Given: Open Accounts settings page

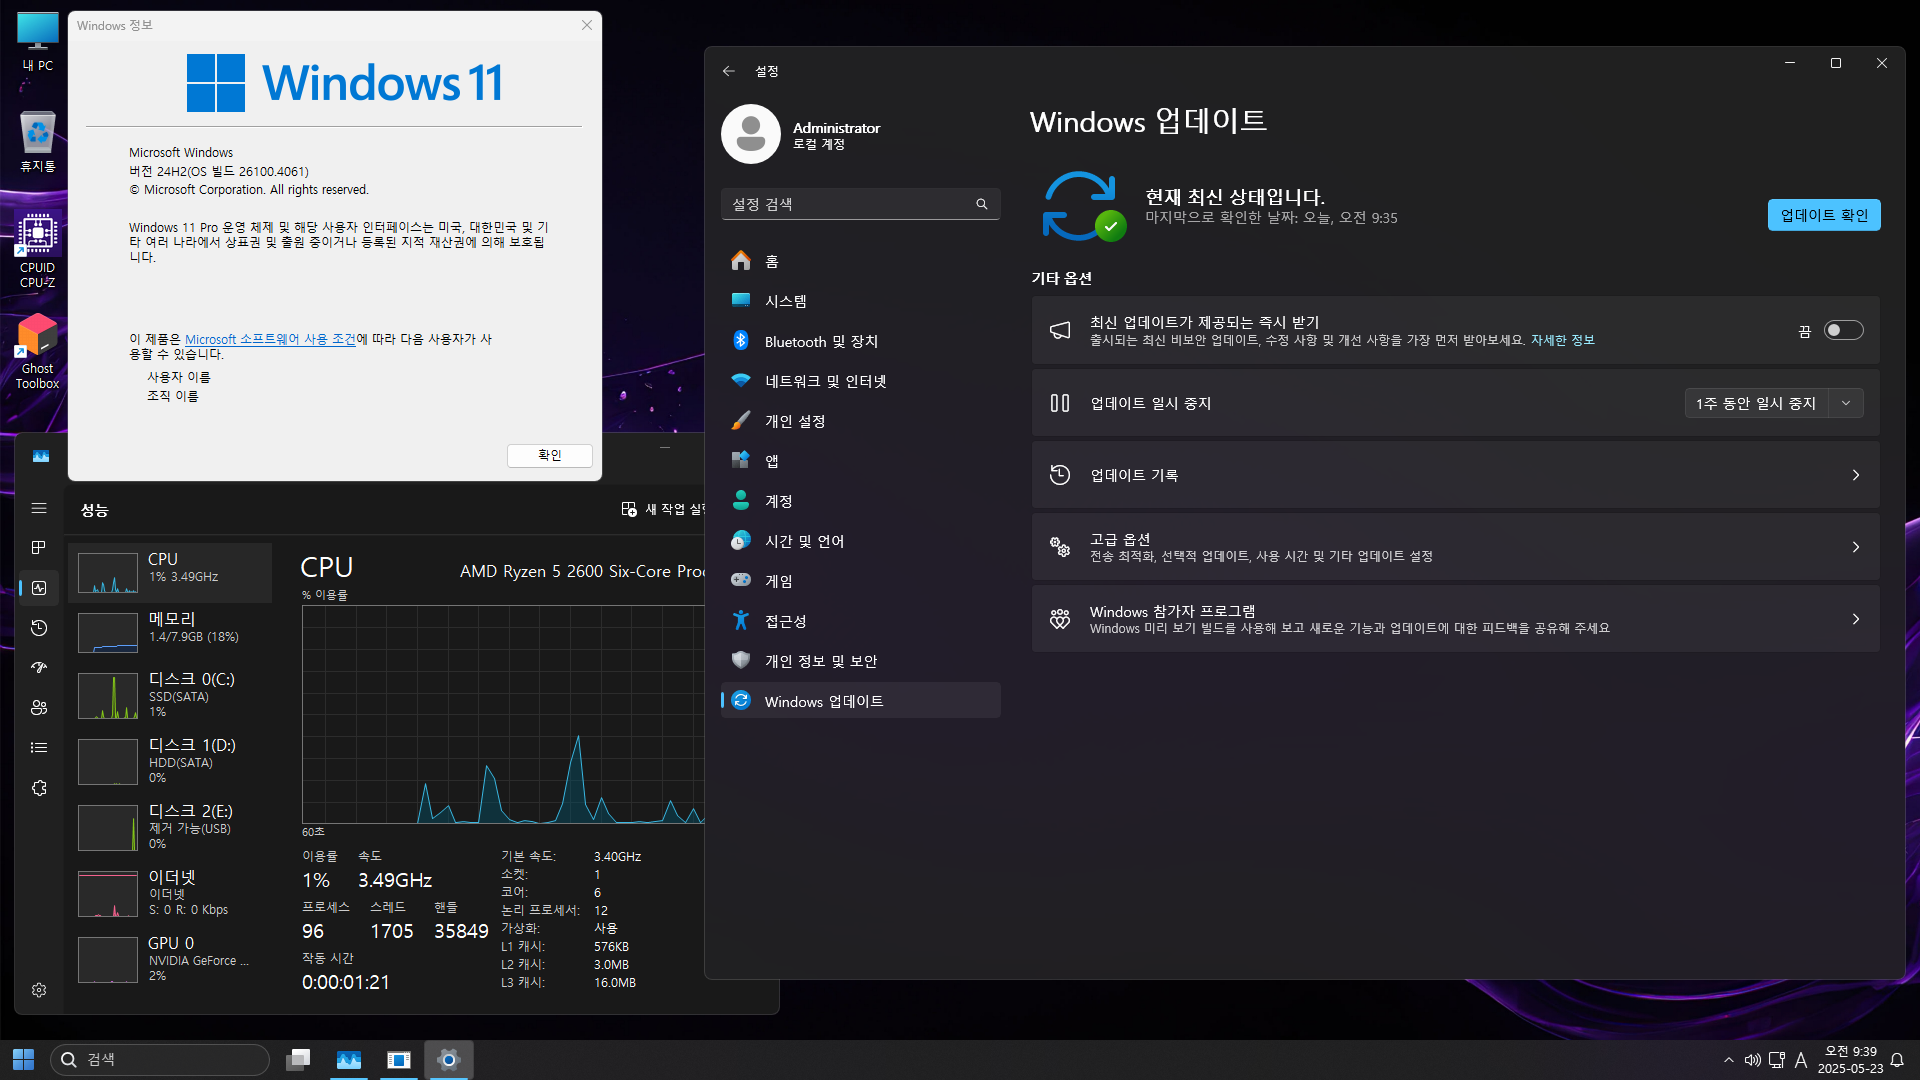Looking at the screenshot, I should pos(860,501).
